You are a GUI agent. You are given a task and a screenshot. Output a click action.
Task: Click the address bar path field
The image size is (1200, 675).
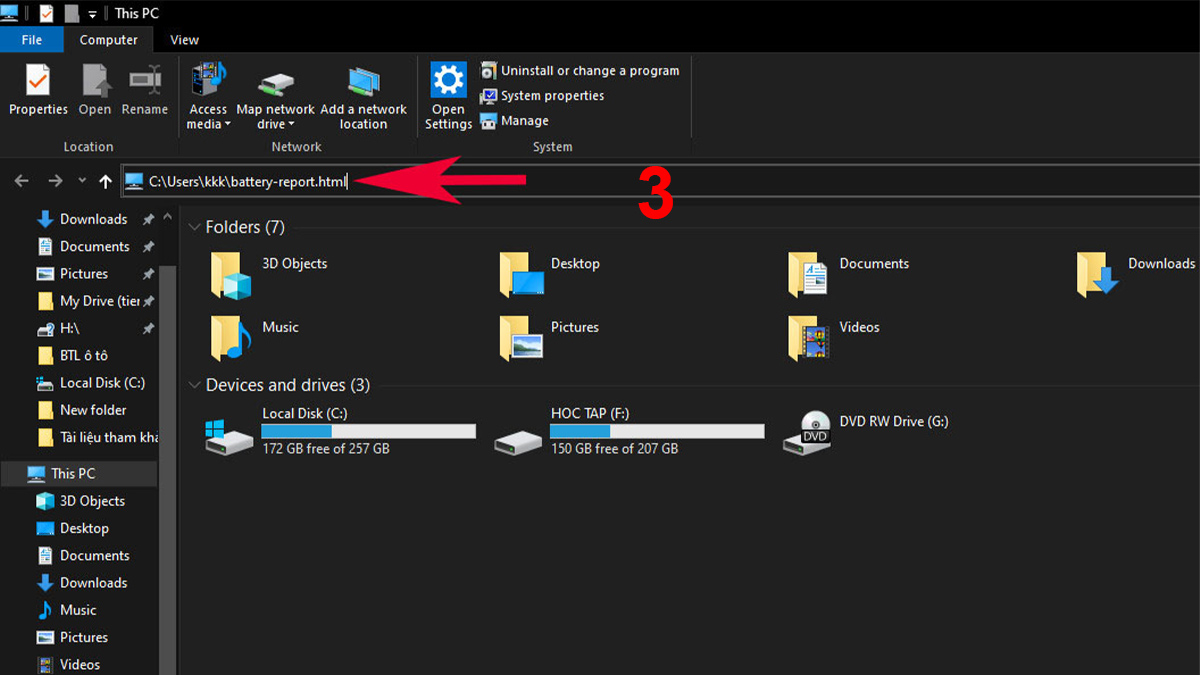(x=660, y=181)
